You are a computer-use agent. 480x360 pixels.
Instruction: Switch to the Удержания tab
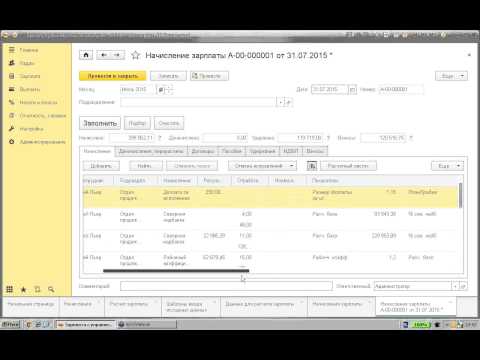263,151
